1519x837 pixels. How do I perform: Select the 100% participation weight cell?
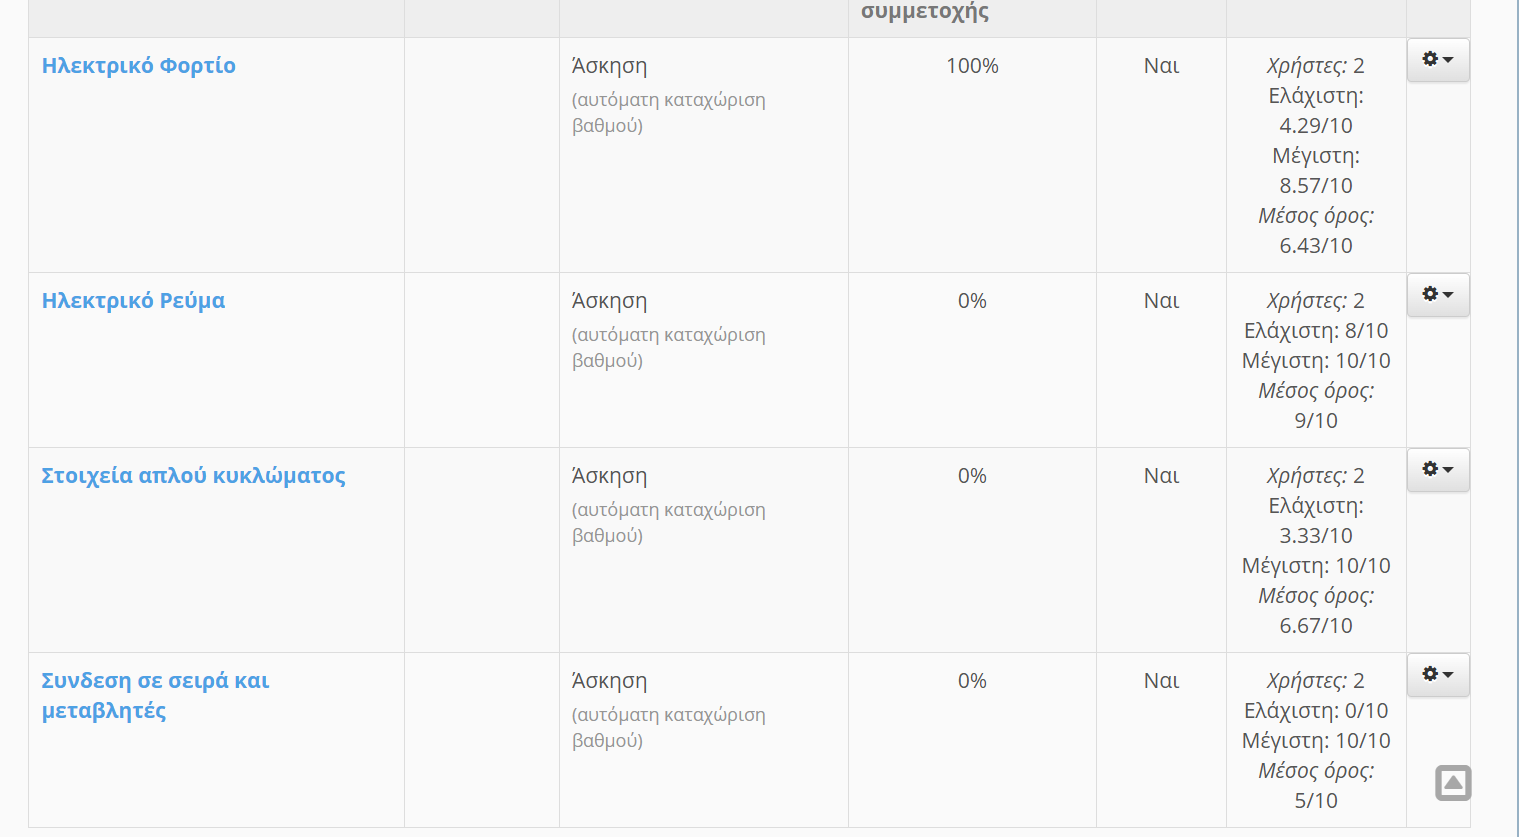pyautogui.click(x=972, y=66)
